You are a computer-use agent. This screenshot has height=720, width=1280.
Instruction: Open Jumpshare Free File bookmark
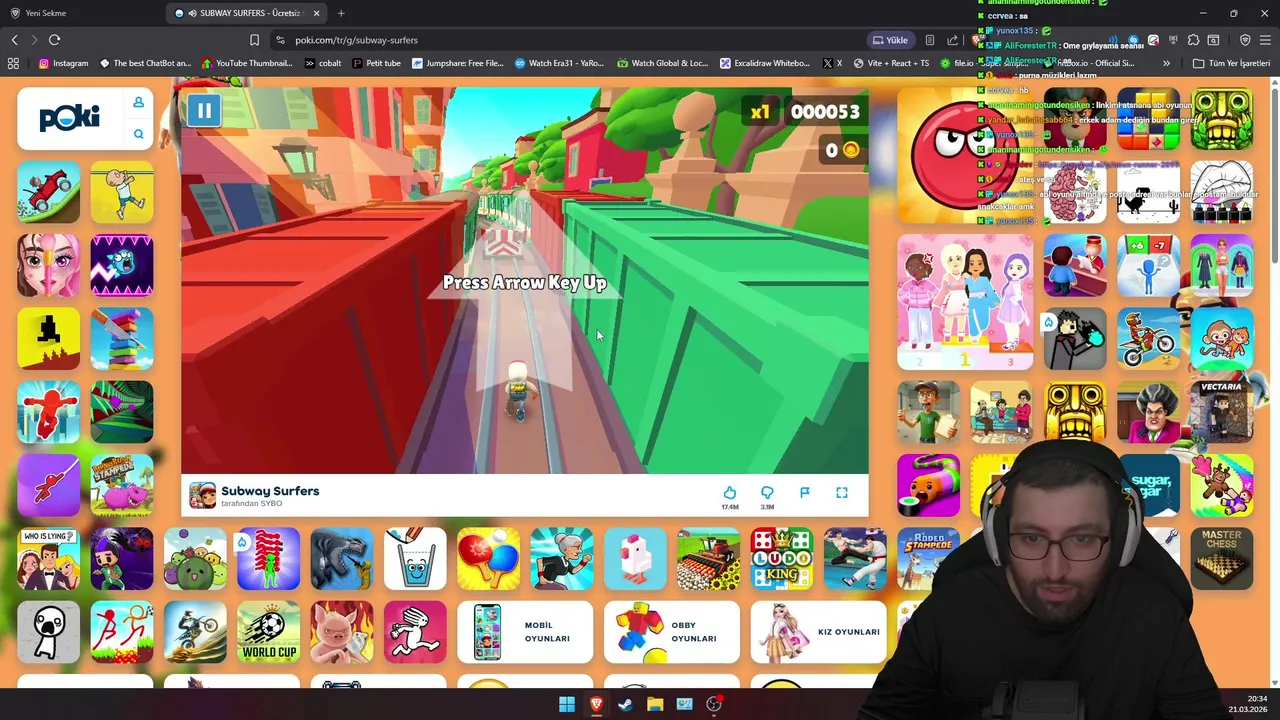(457, 63)
